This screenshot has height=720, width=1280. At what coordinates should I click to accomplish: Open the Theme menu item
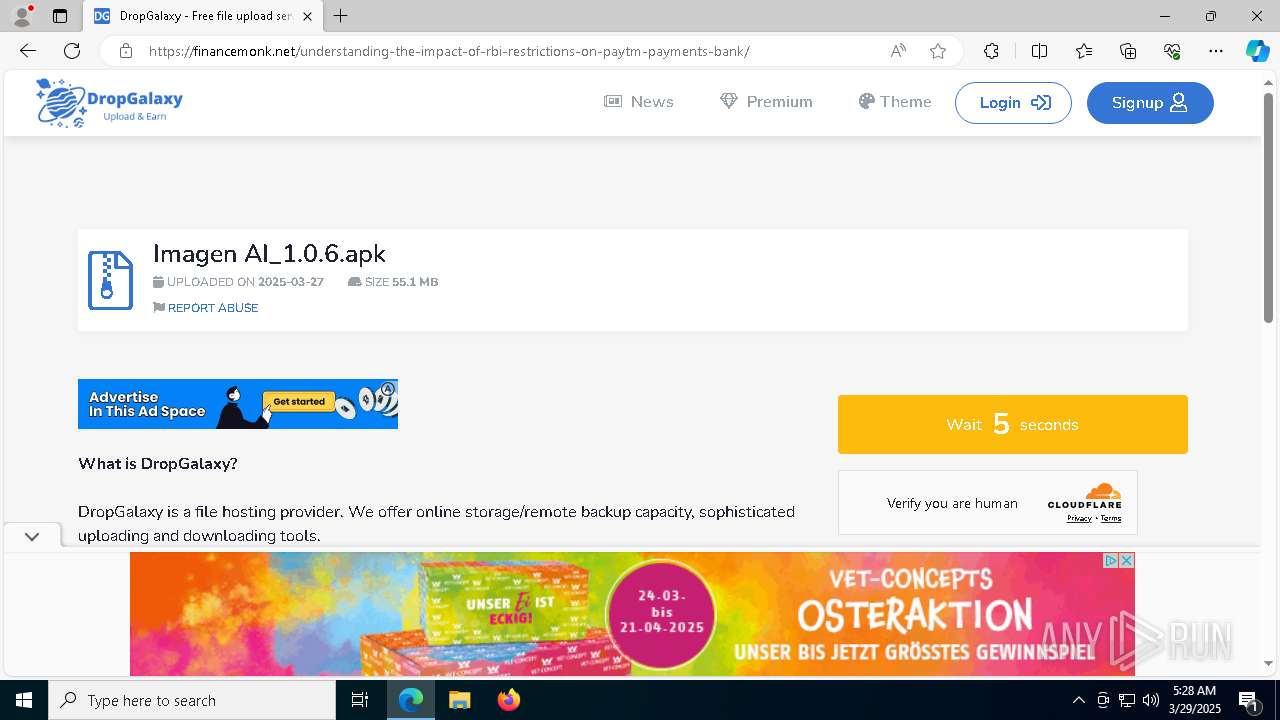pos(895,102)
